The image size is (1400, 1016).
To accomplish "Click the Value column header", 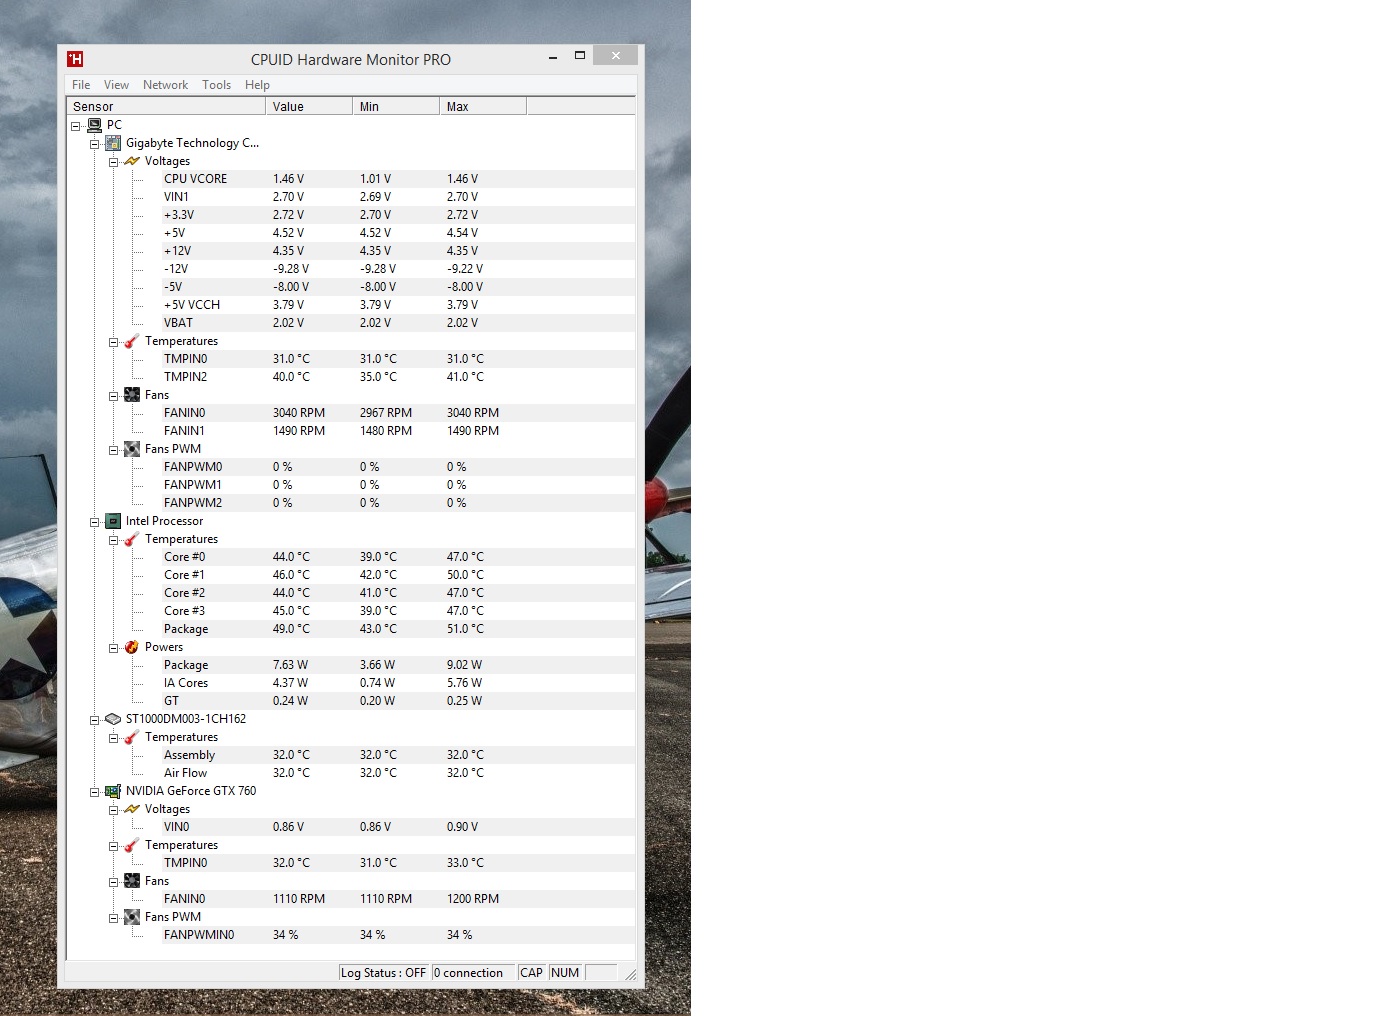I will click(309, 106).
